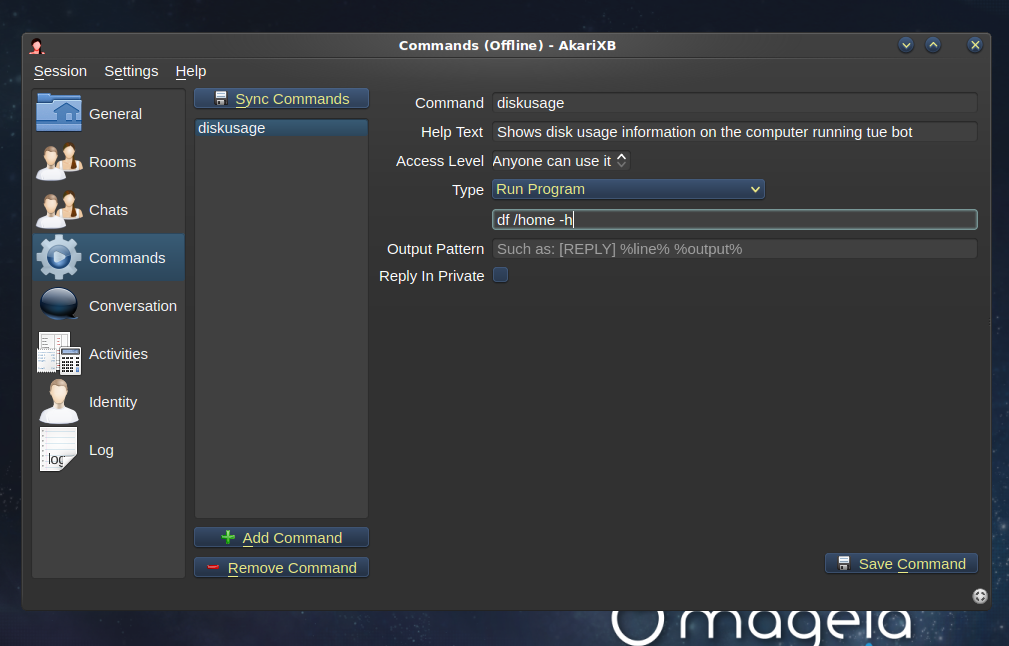Open the Settings menu

coord(131,71)
